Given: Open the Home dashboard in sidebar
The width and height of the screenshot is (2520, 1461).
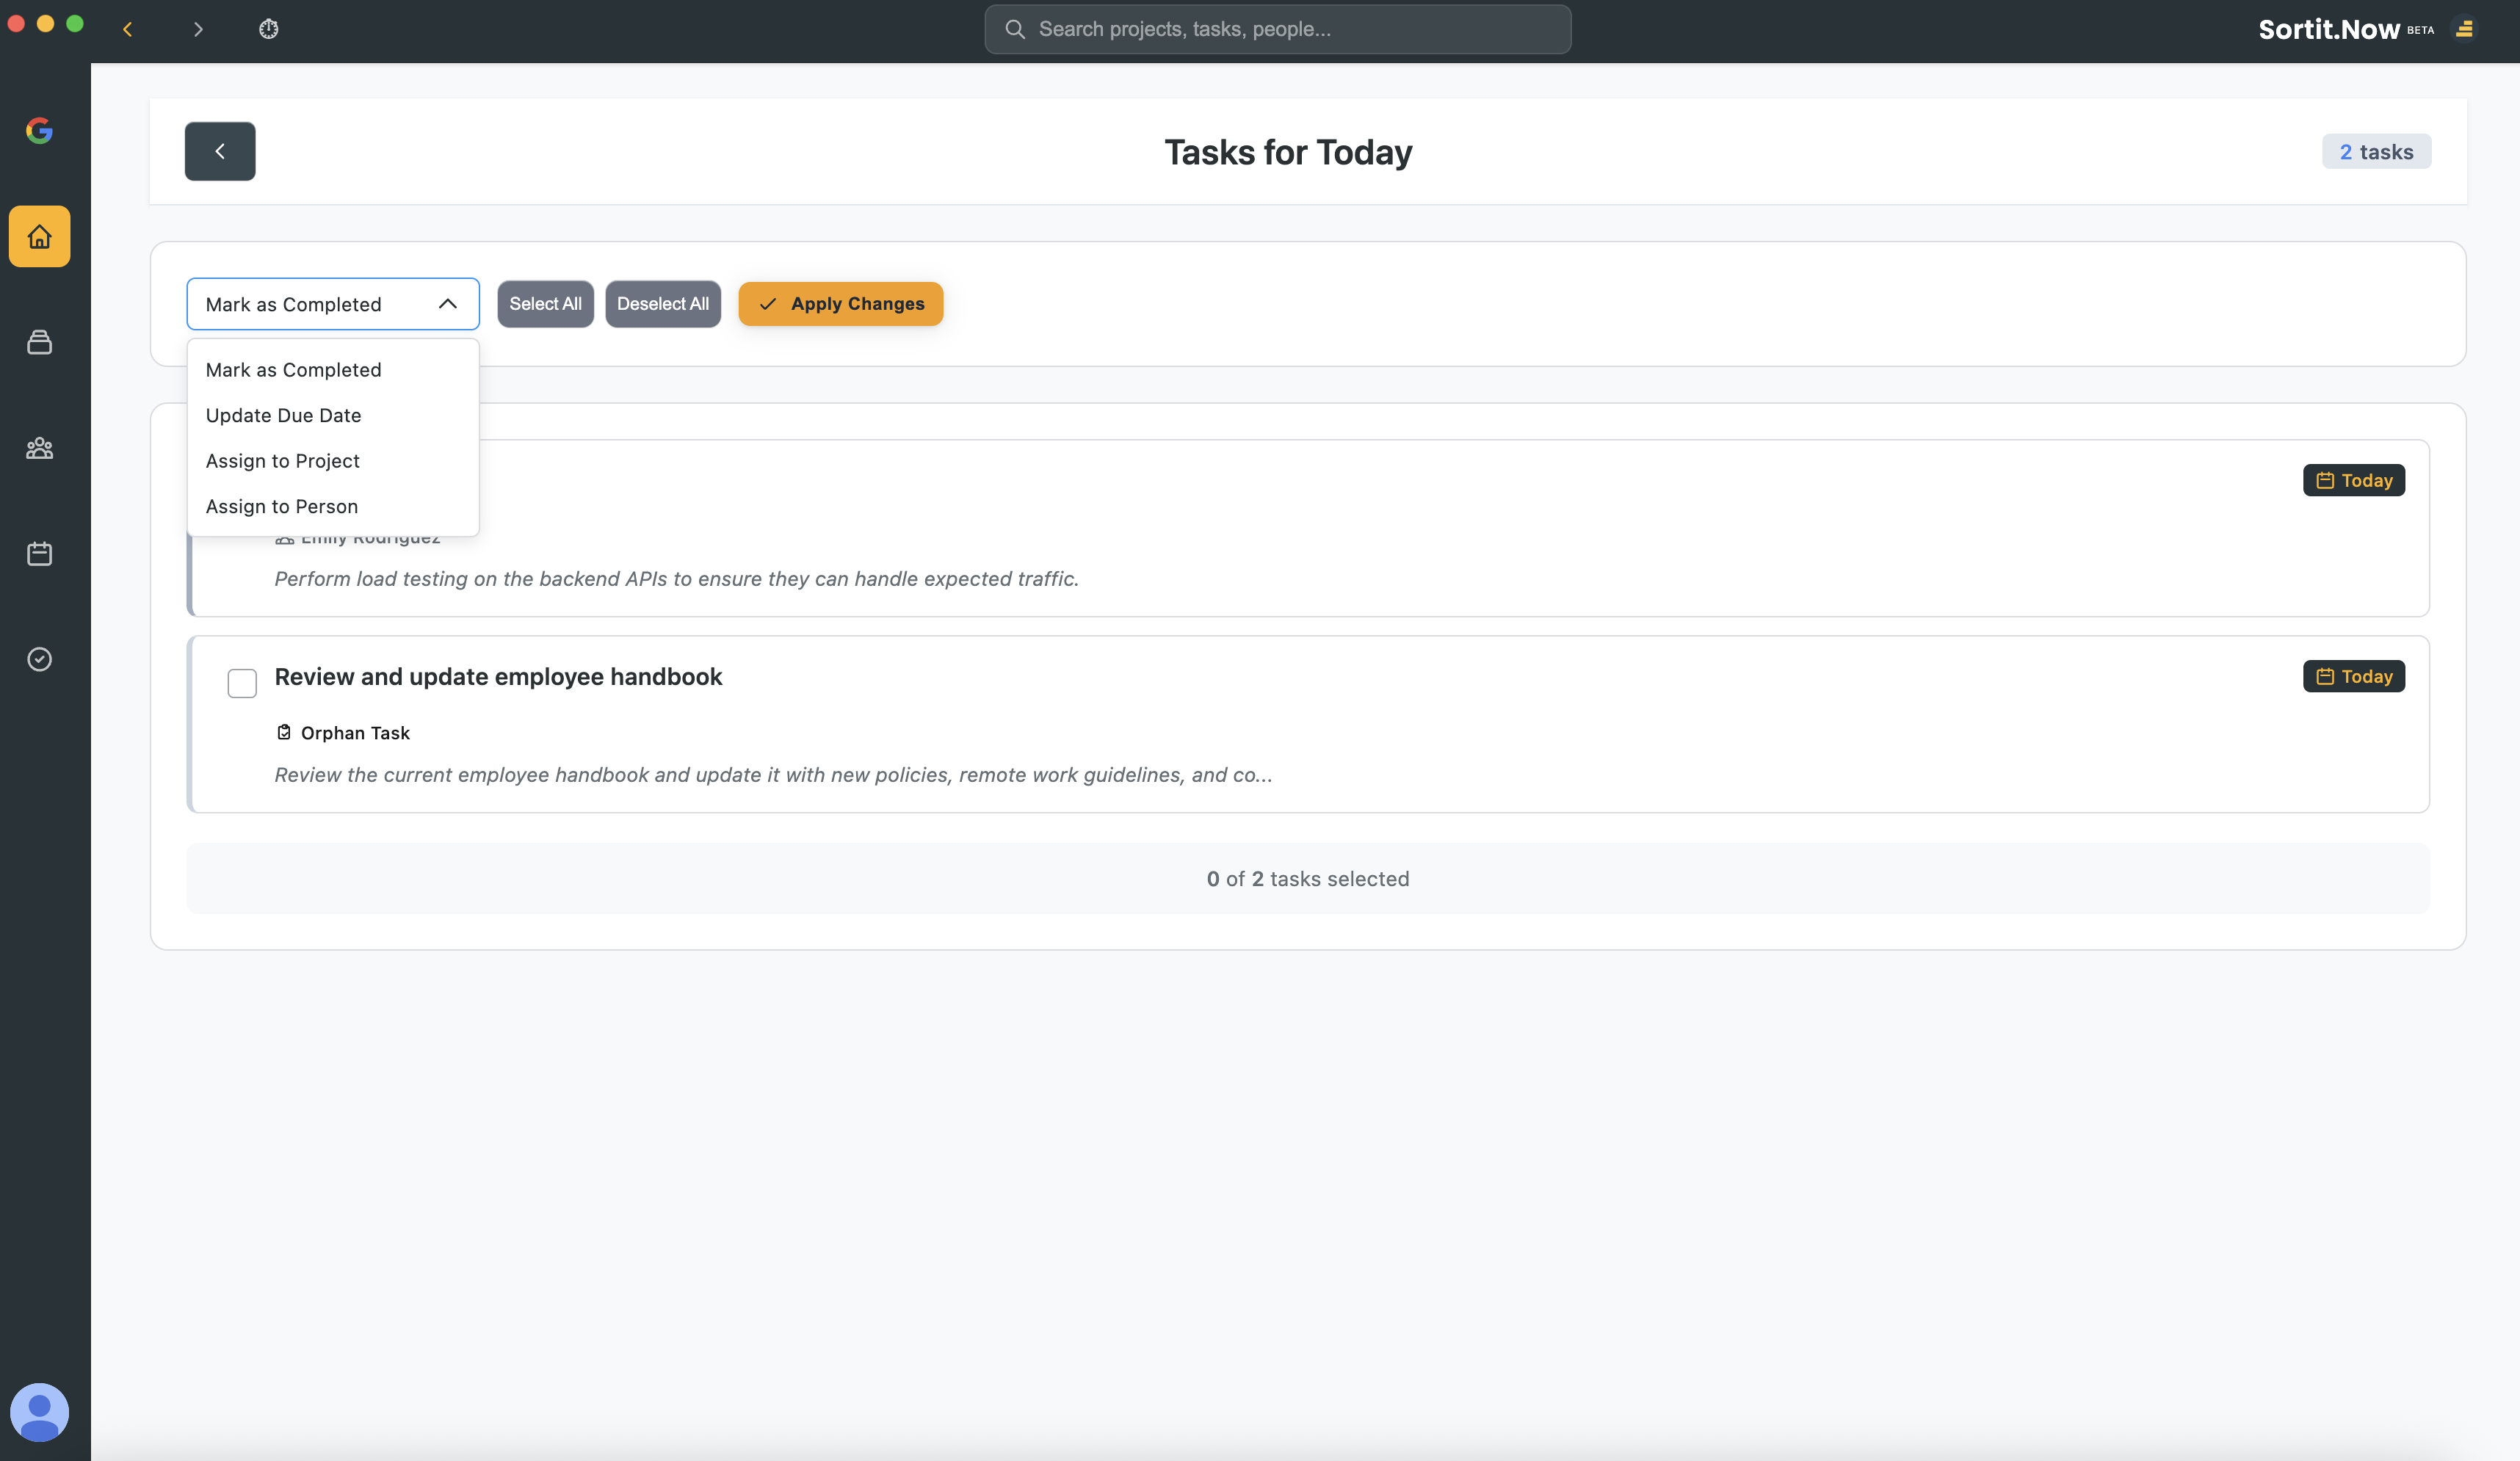Looking at the screenshot, I should [x=39, y=237].
